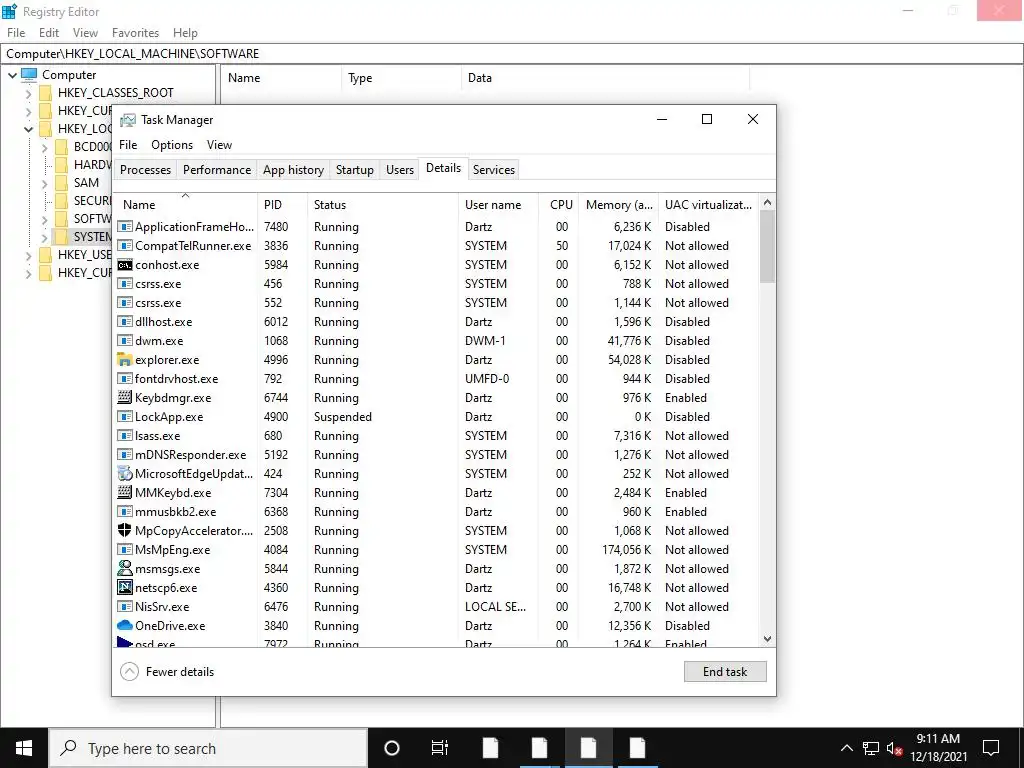Click the Task Manager title bar icon
Image resolution: width=1024 pixels, height=768 pixels.
click(x=128, y=120)
